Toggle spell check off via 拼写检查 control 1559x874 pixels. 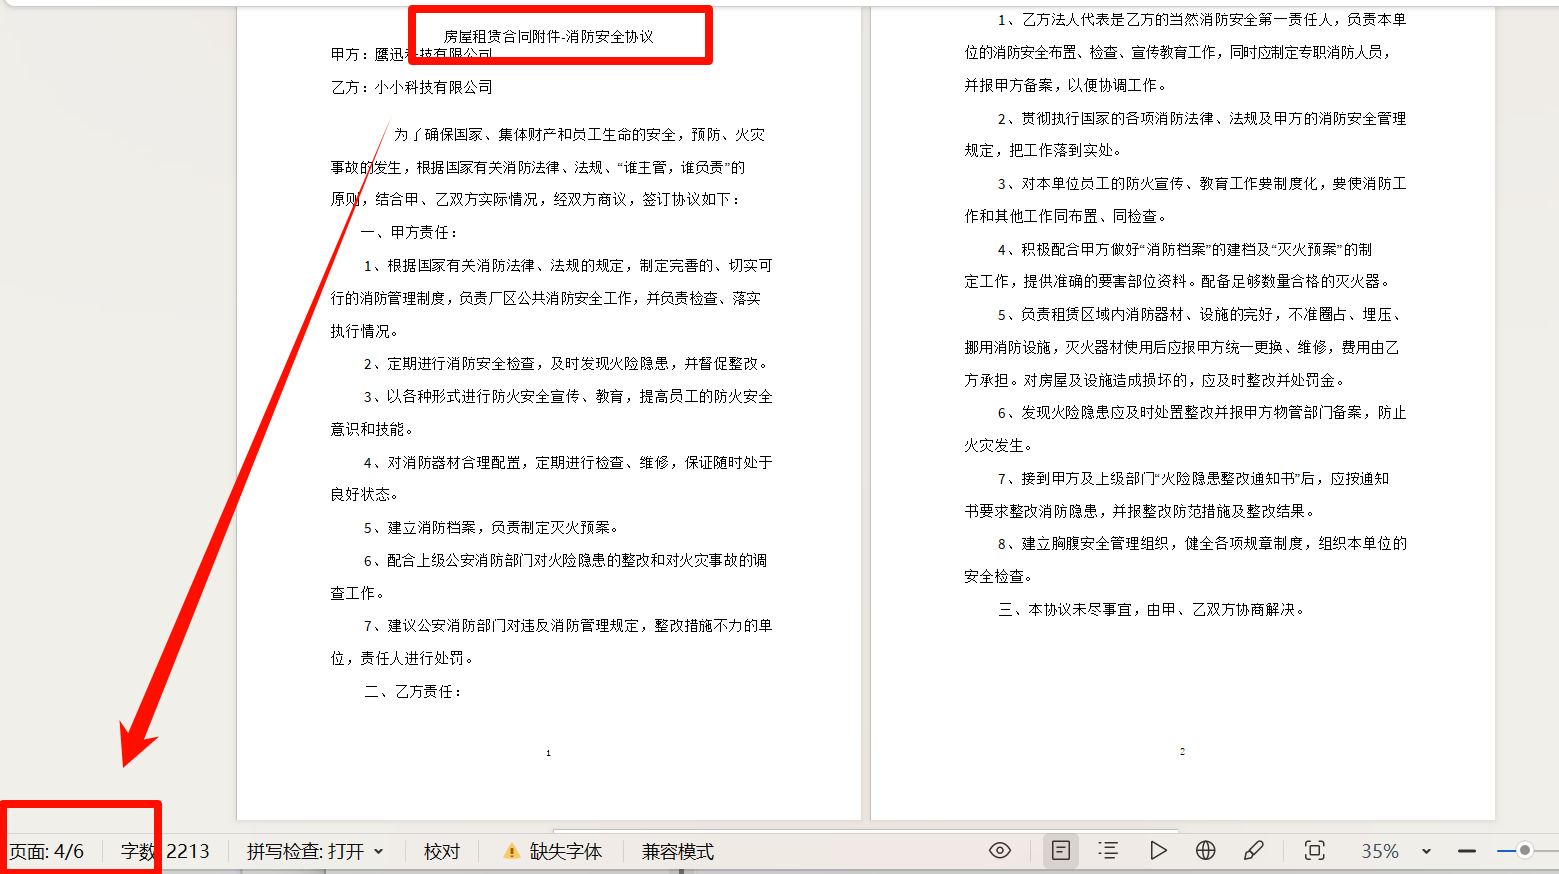tap(305, 851)
